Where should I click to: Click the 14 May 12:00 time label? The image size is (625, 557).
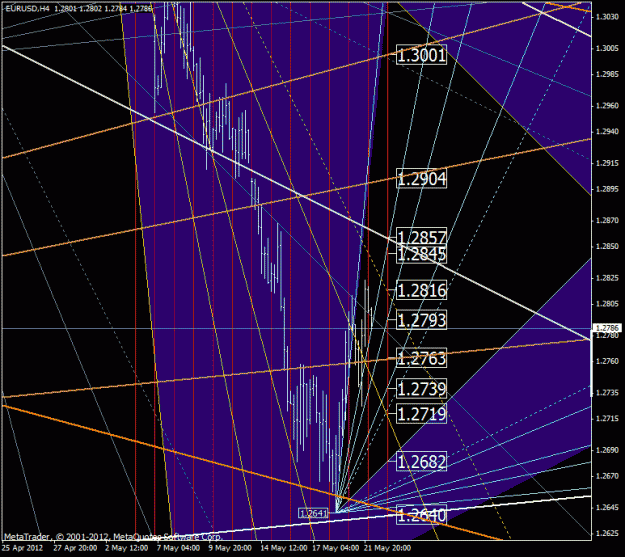(x=284, y=548)
